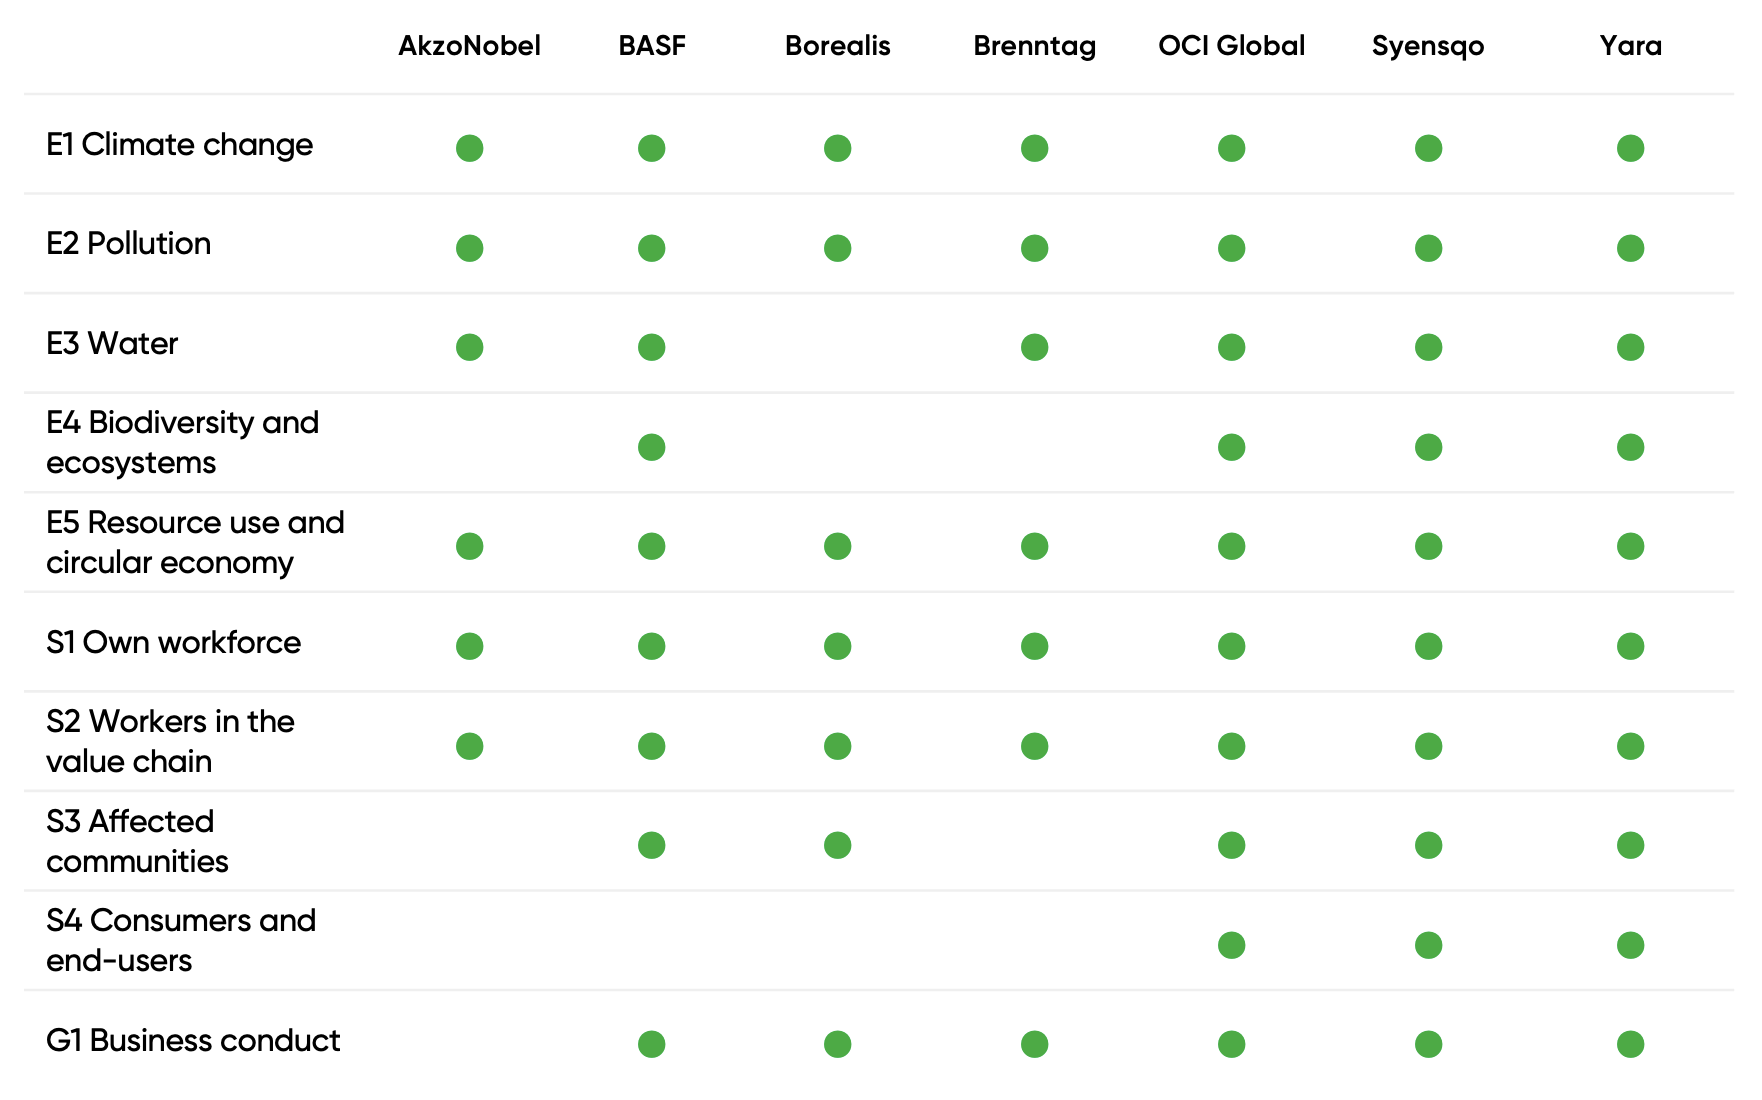This screenshot has height=1100, width=1762.
Task: Click the S3 Affected communities row label
Action: pyautogui.click(x=137, y=841)
